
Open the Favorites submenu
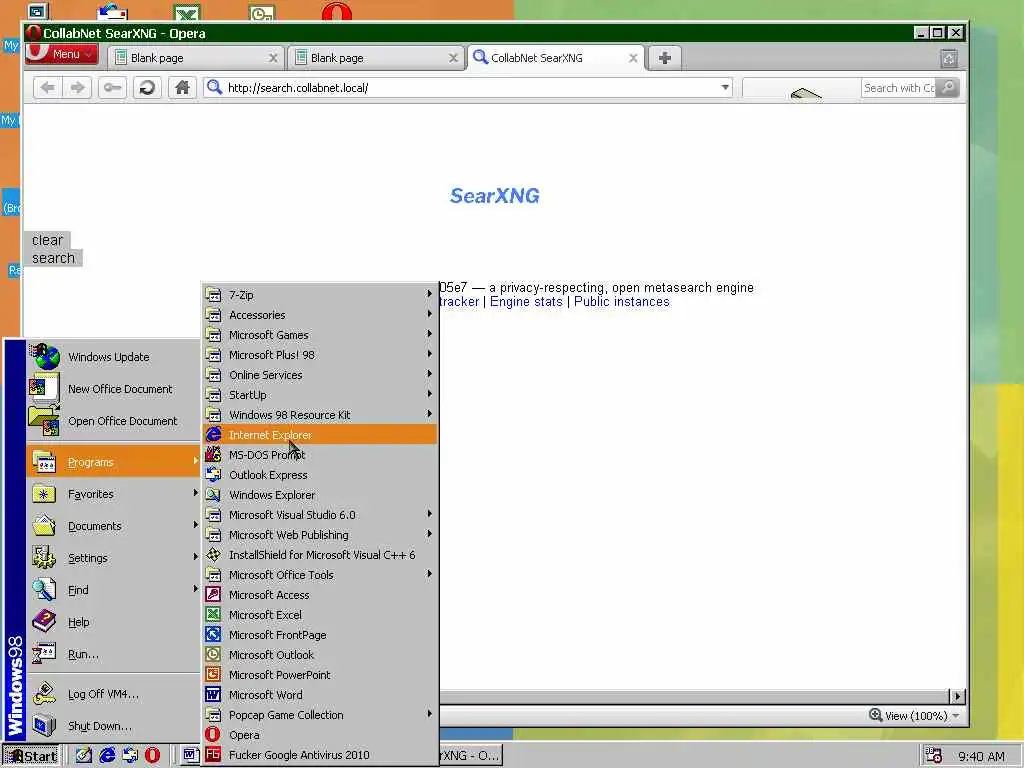click(x=113, y=494)
